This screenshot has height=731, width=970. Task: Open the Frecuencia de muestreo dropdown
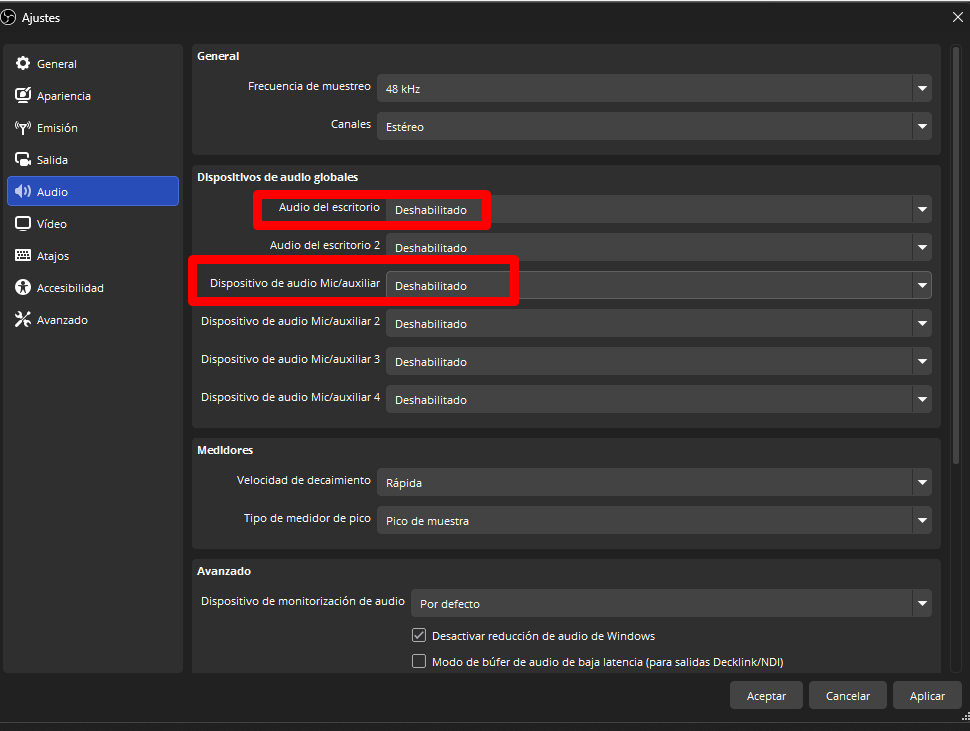[x=921, y=88]
